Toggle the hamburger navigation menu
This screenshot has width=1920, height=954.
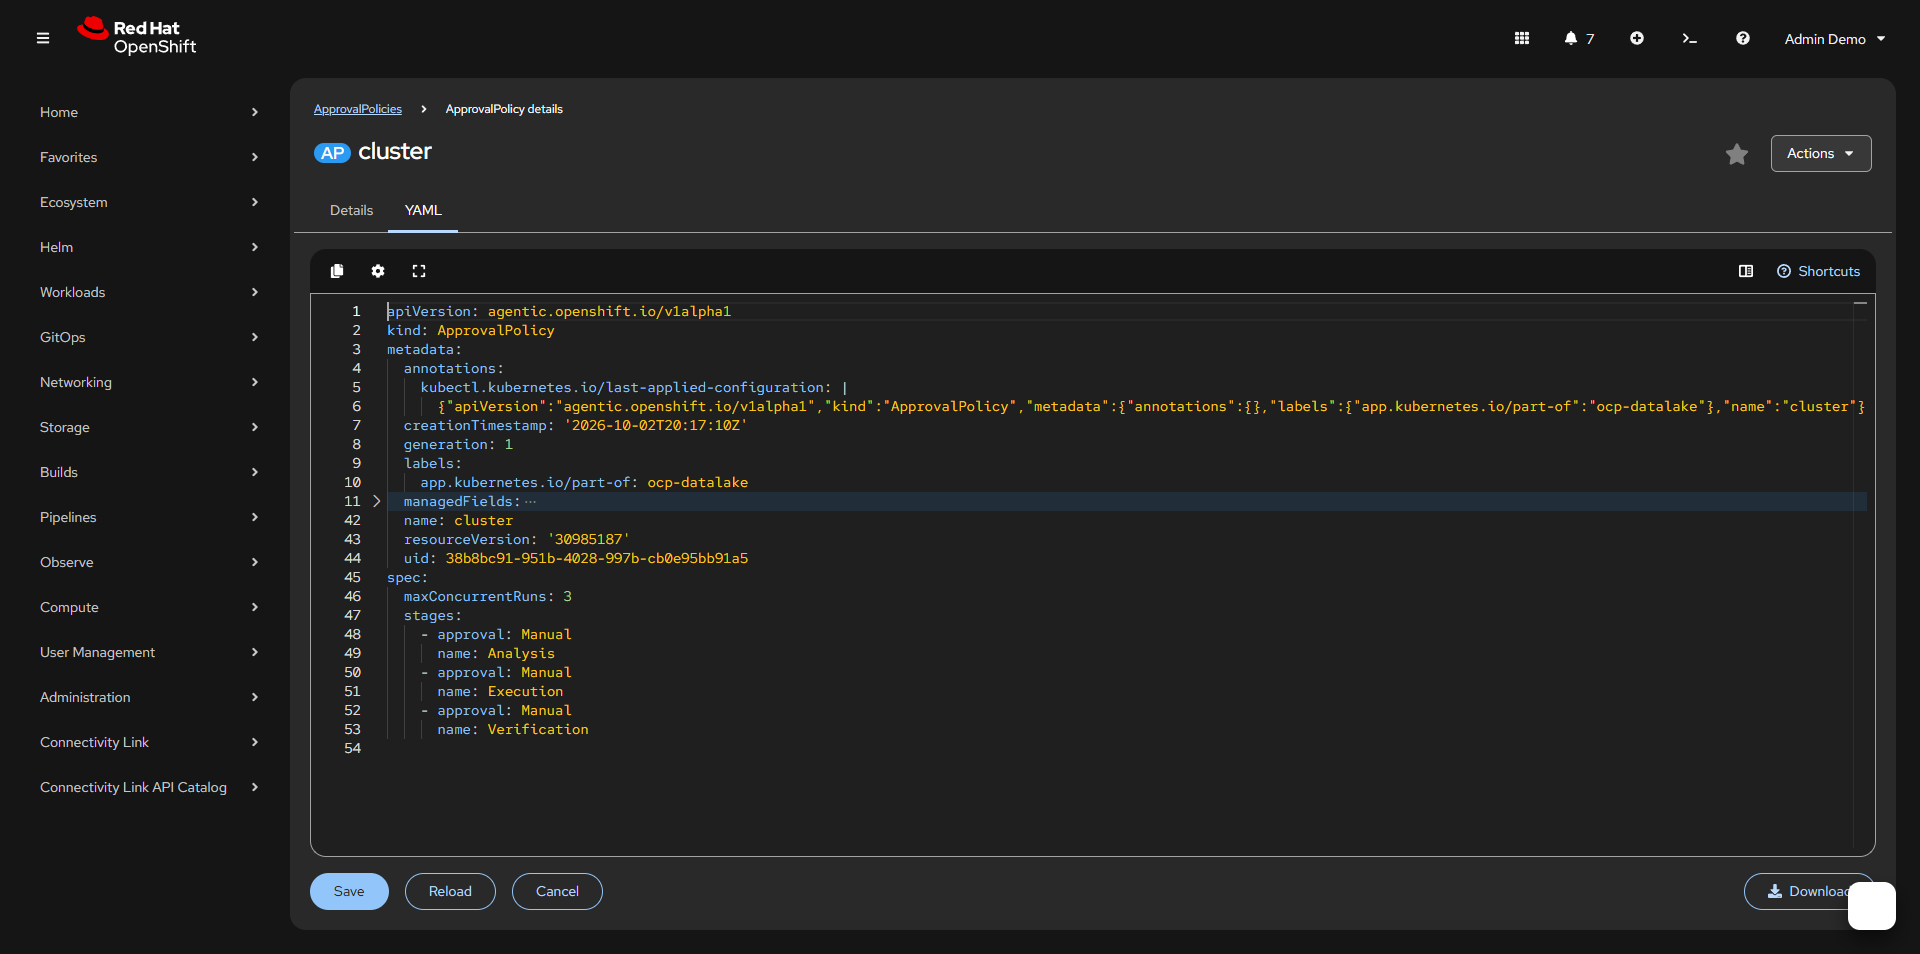coord(43,38)
